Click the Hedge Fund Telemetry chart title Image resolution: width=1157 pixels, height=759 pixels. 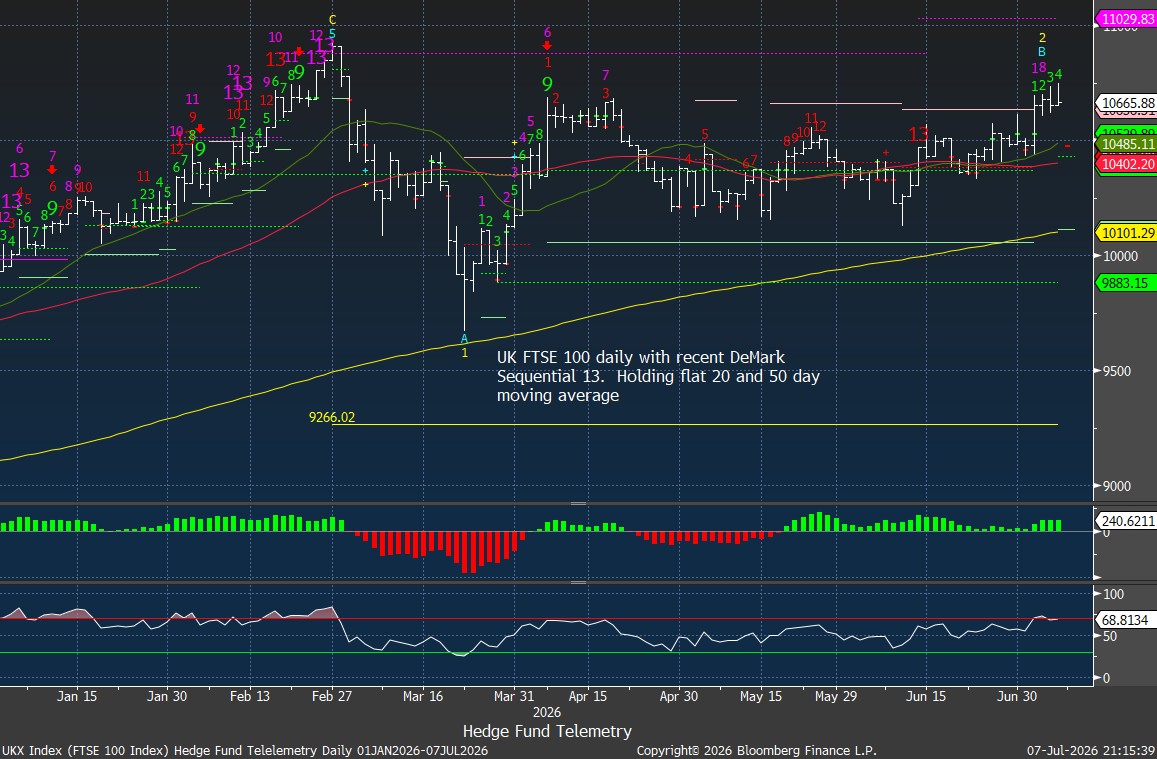[547, 731]
